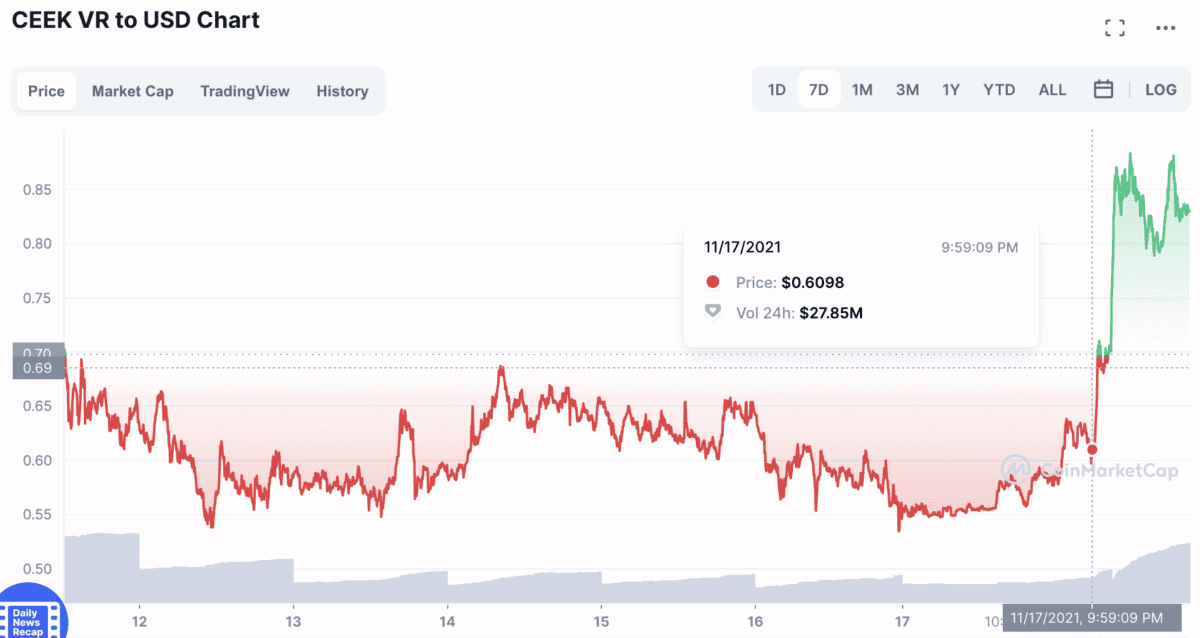Click the 0.50 price axis label

coord(37,569)
